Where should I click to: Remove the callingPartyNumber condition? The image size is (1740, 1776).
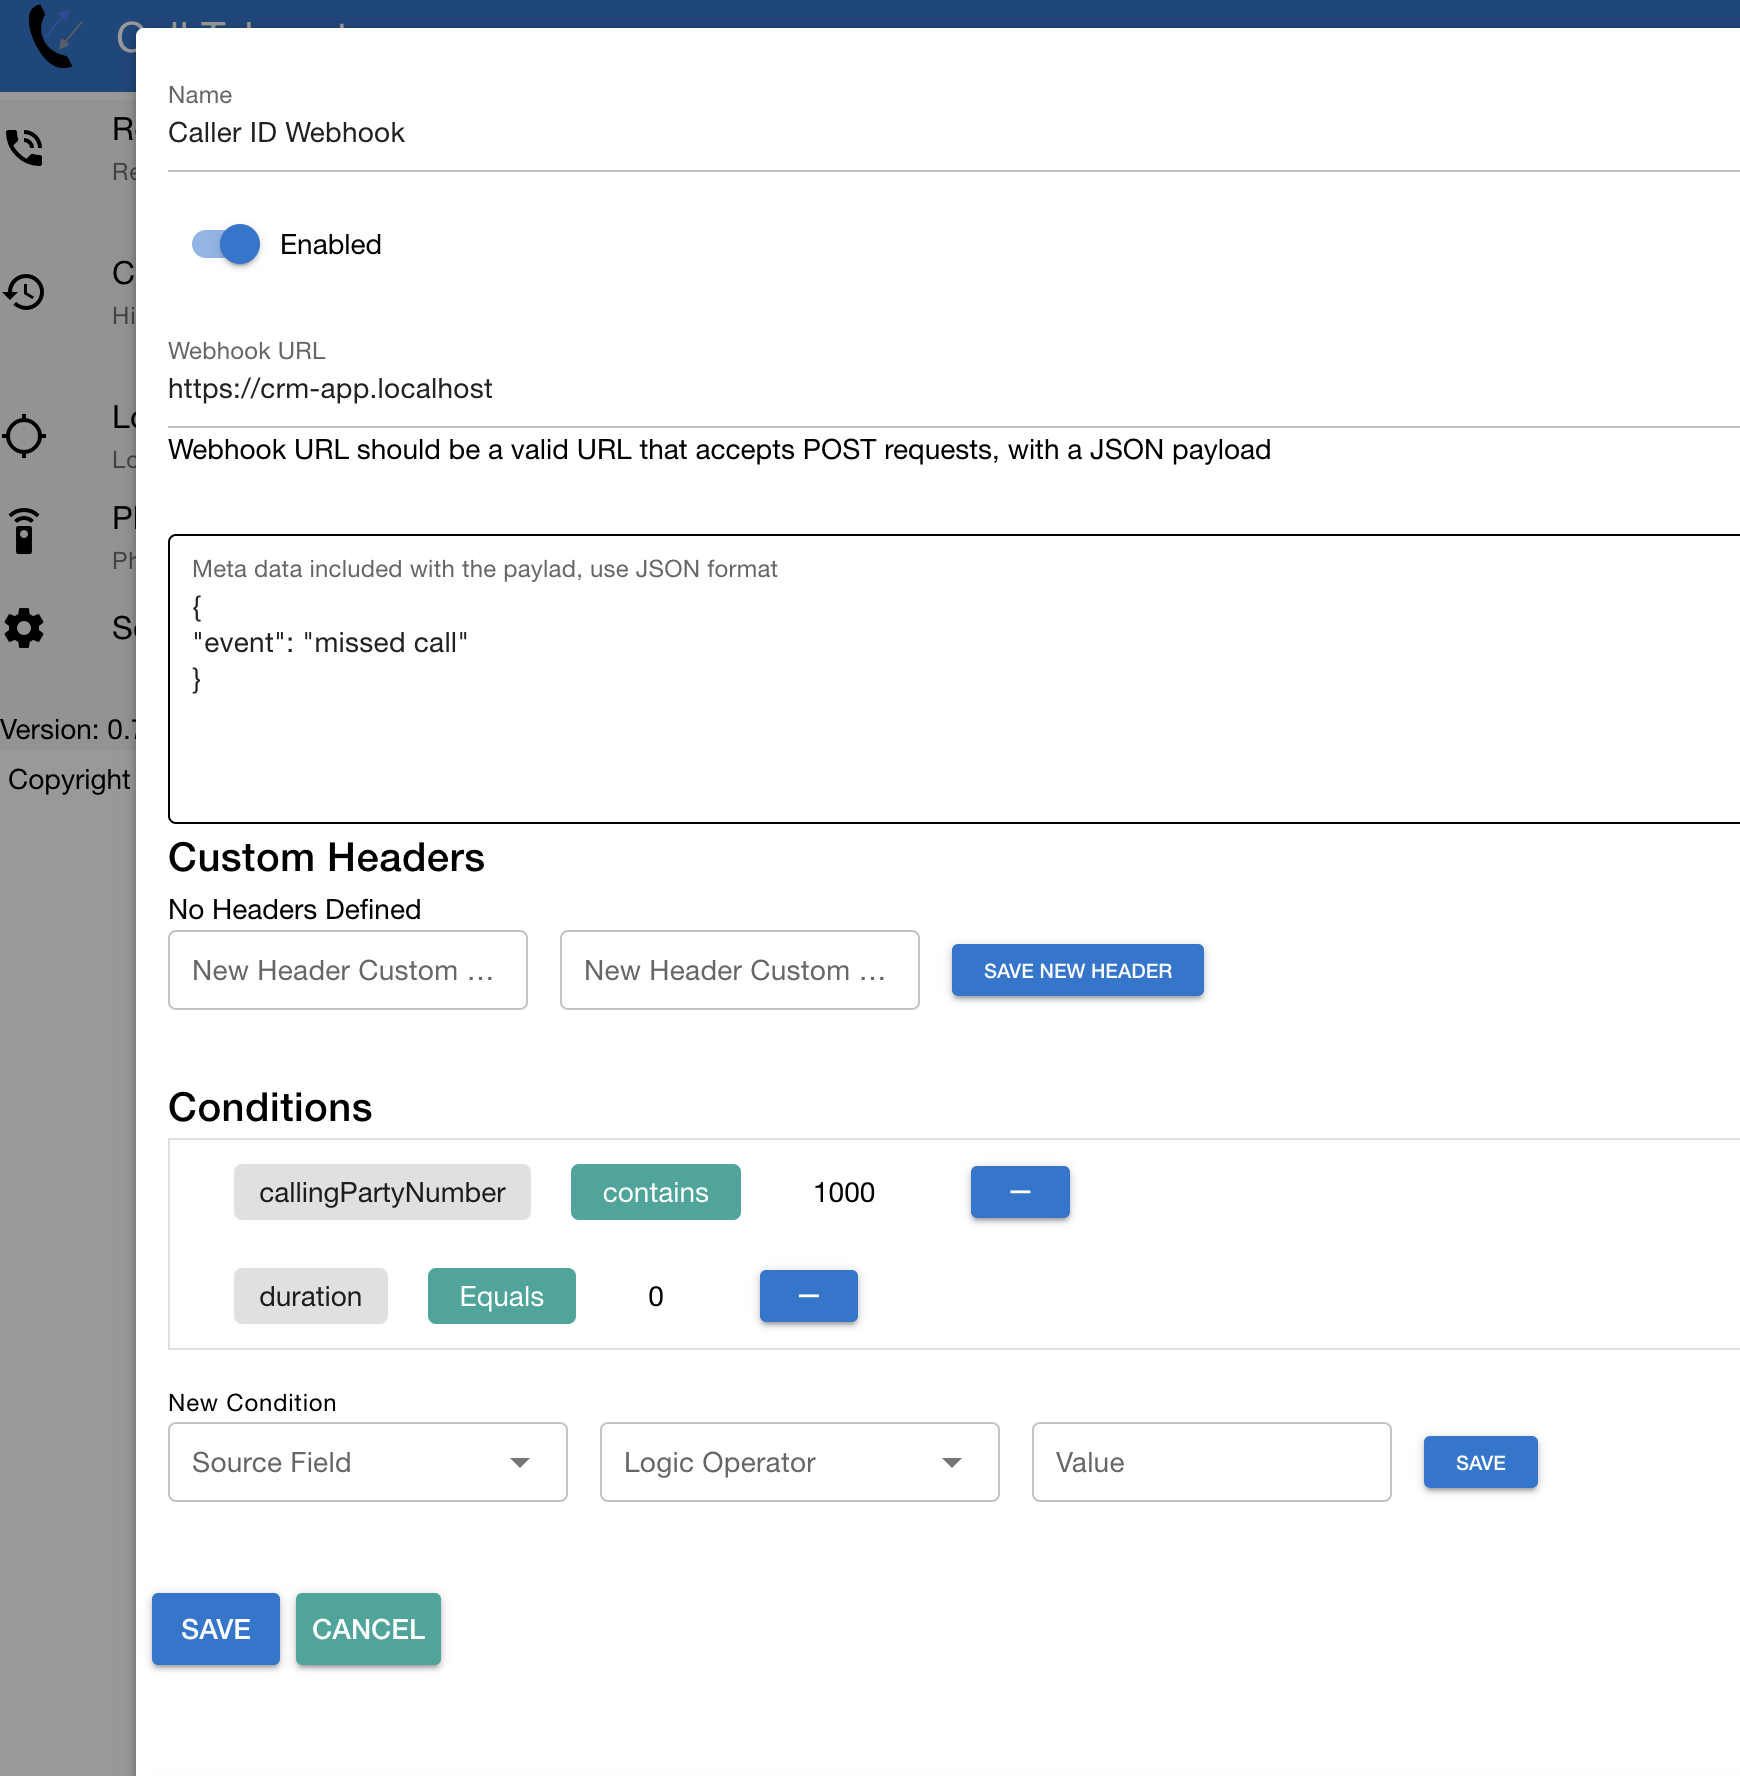(1019, 1192)
